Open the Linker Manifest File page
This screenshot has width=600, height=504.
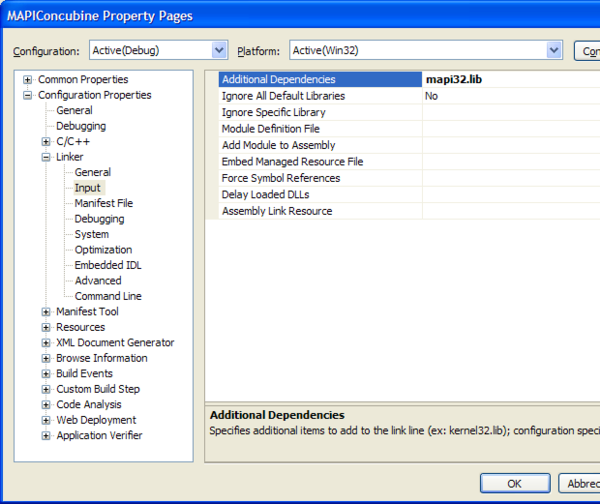click(103, 203)
